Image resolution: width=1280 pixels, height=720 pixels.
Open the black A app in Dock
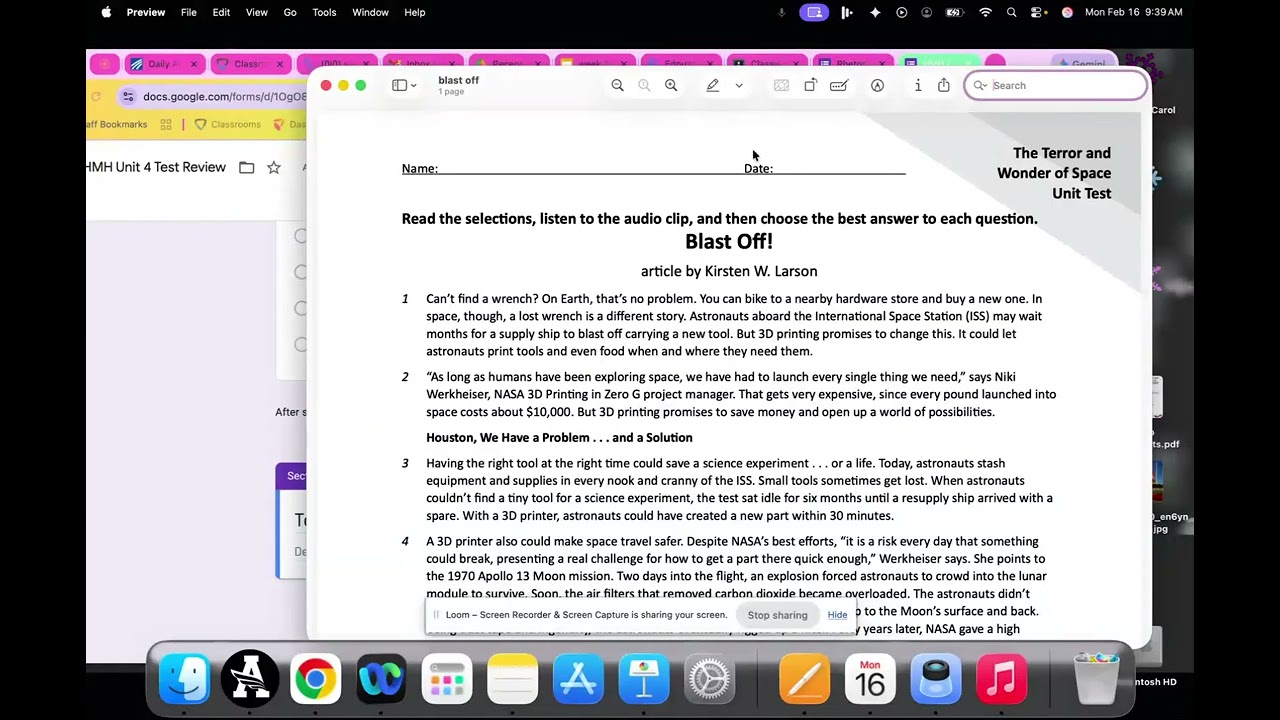point(250,679)
